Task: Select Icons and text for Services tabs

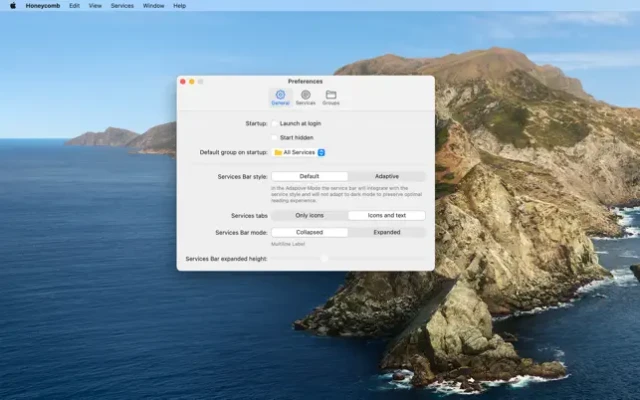Action: pyautogui.click(x=386, y=215)
